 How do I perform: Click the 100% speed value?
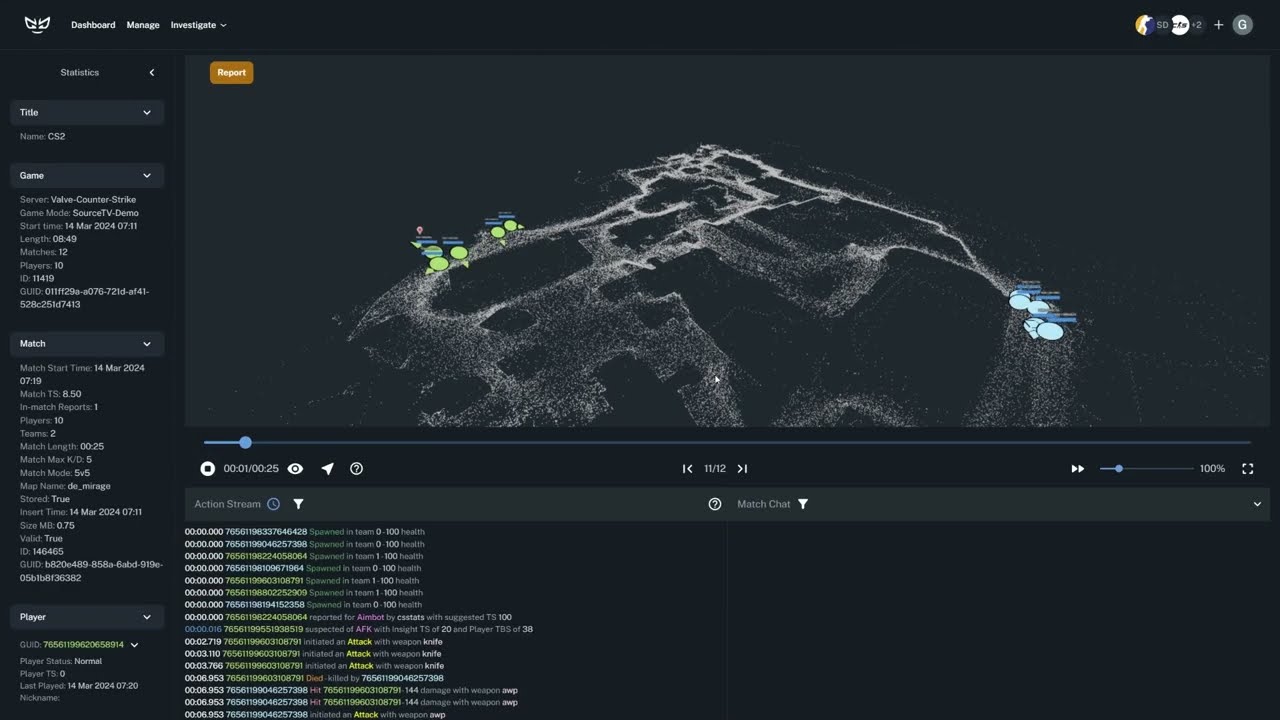click(1212, 468)
